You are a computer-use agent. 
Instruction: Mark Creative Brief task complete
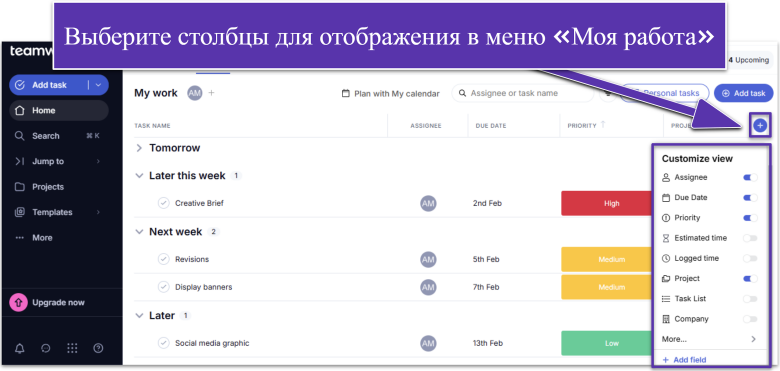click(x=163, y=203)
